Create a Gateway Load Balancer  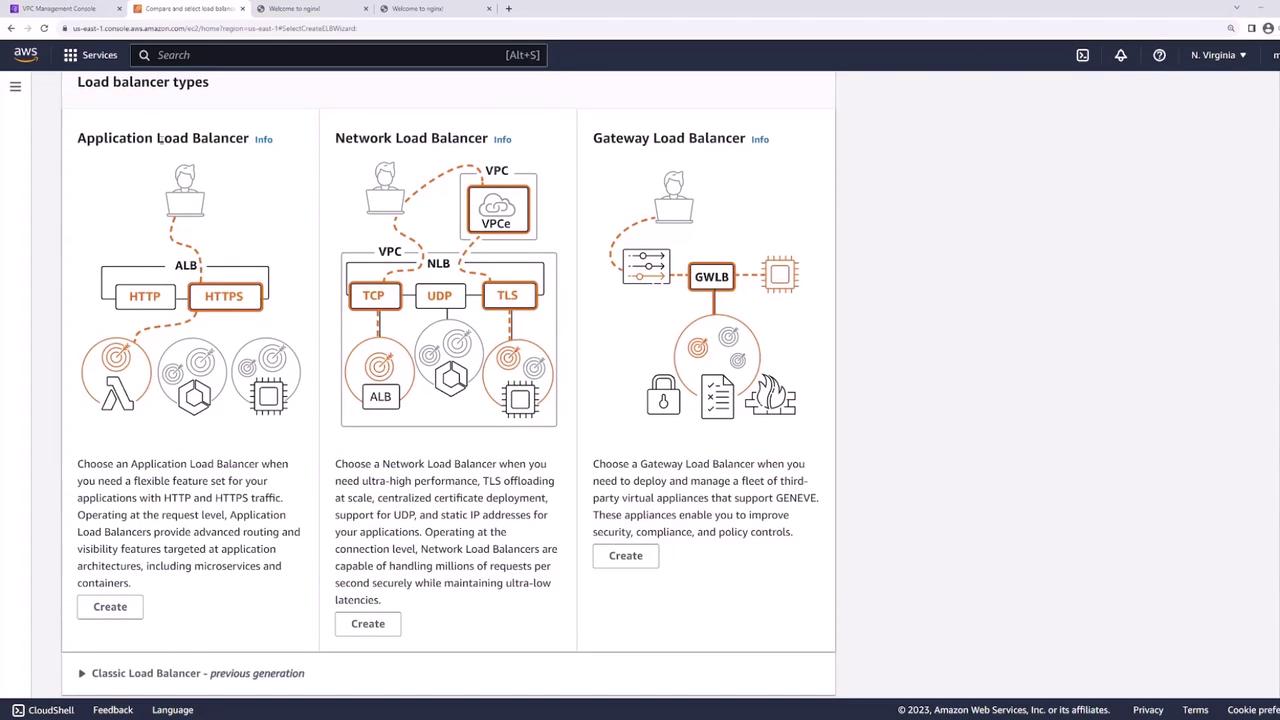[x=626, y=556]
